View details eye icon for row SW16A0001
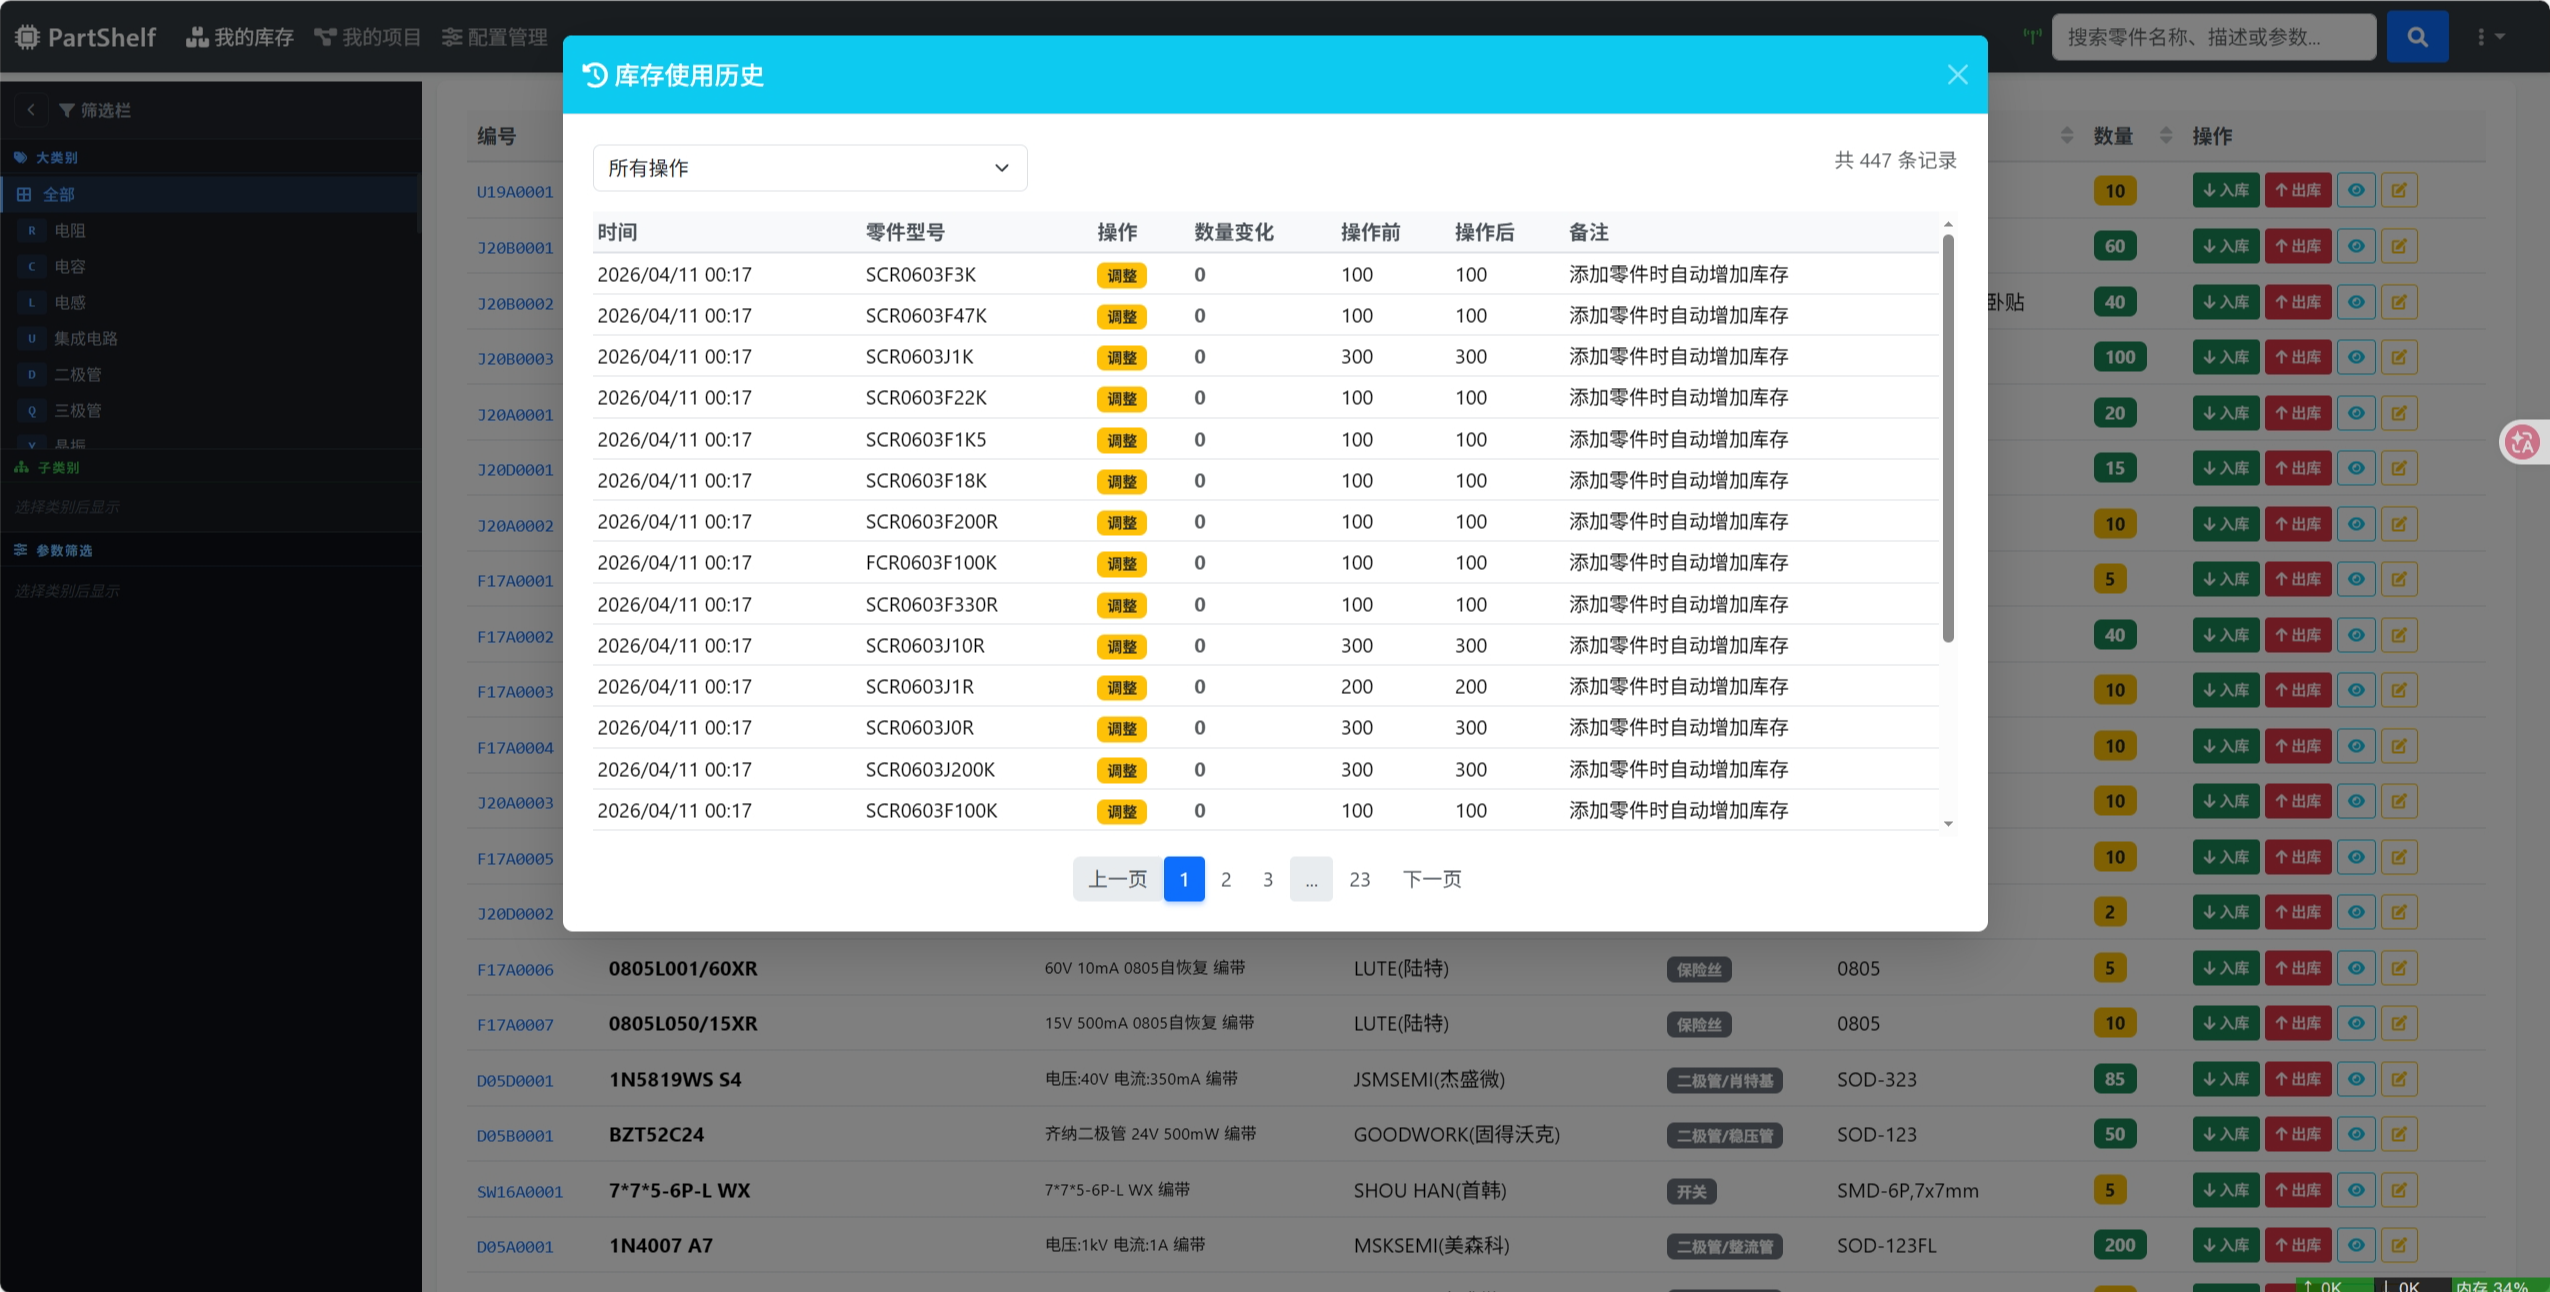 coord(2356,1189)
